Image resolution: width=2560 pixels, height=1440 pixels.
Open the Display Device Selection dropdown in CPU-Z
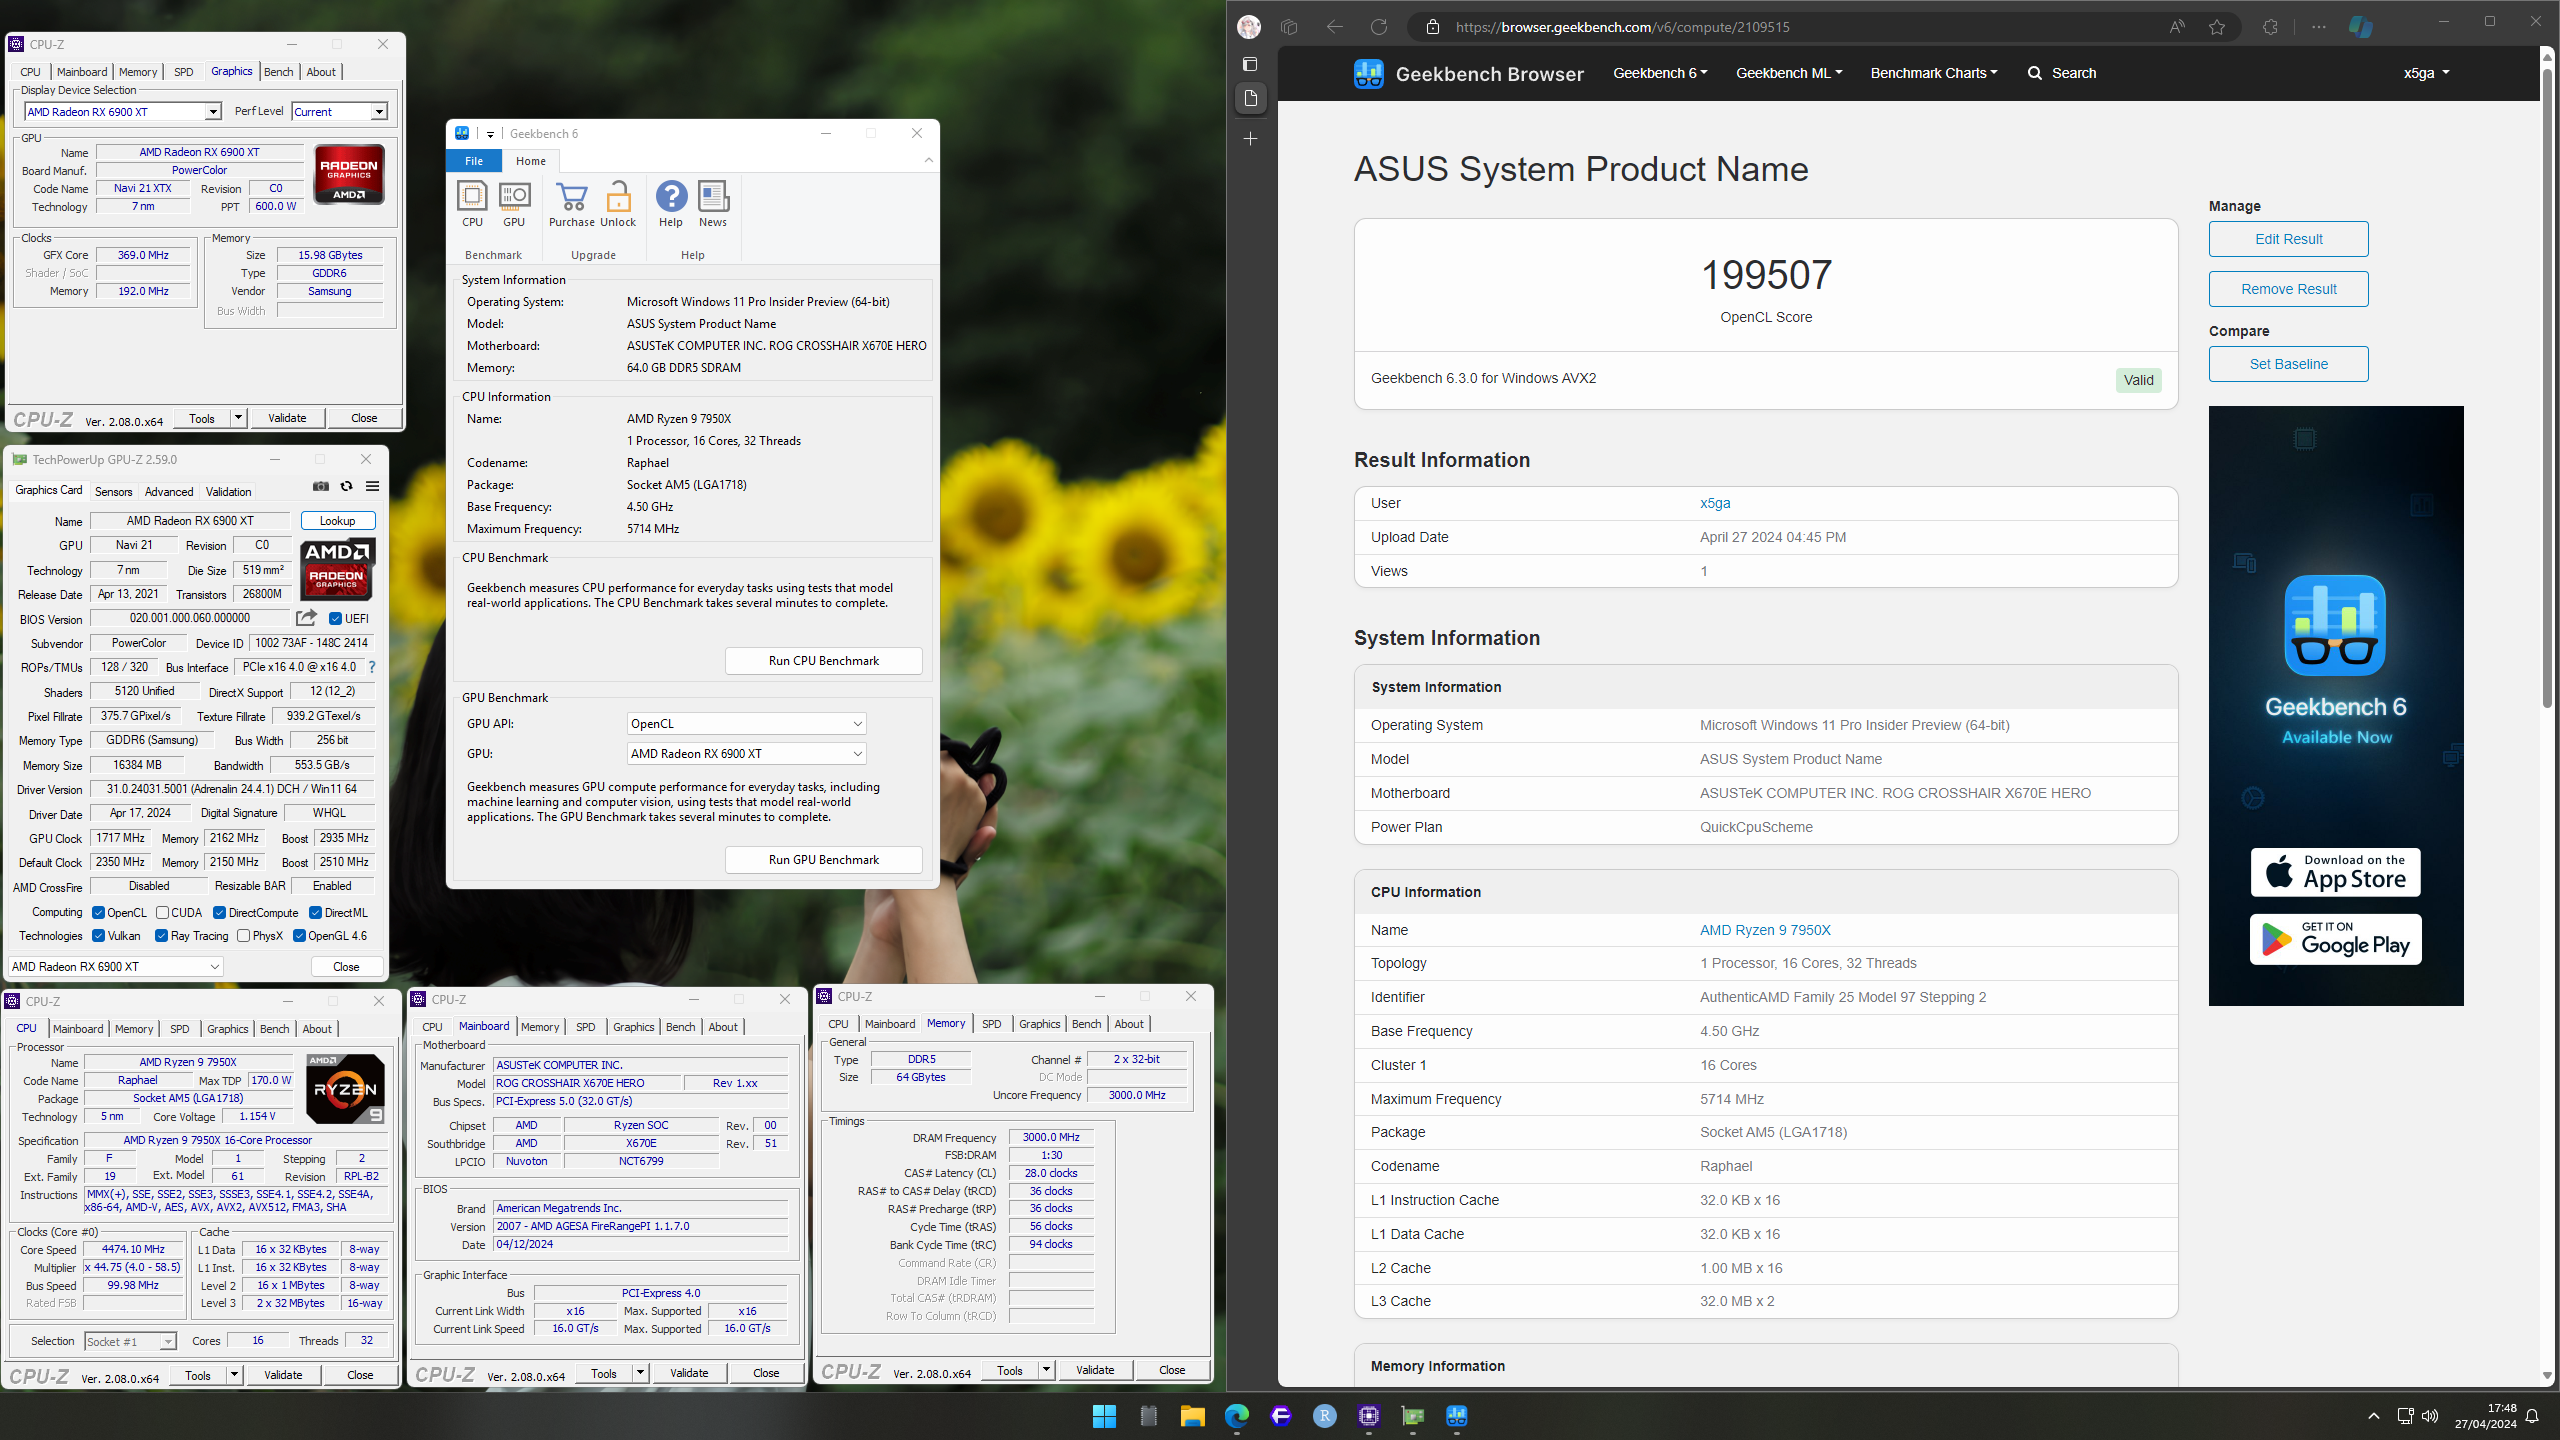pyautogui.click(x=122, y=112)
